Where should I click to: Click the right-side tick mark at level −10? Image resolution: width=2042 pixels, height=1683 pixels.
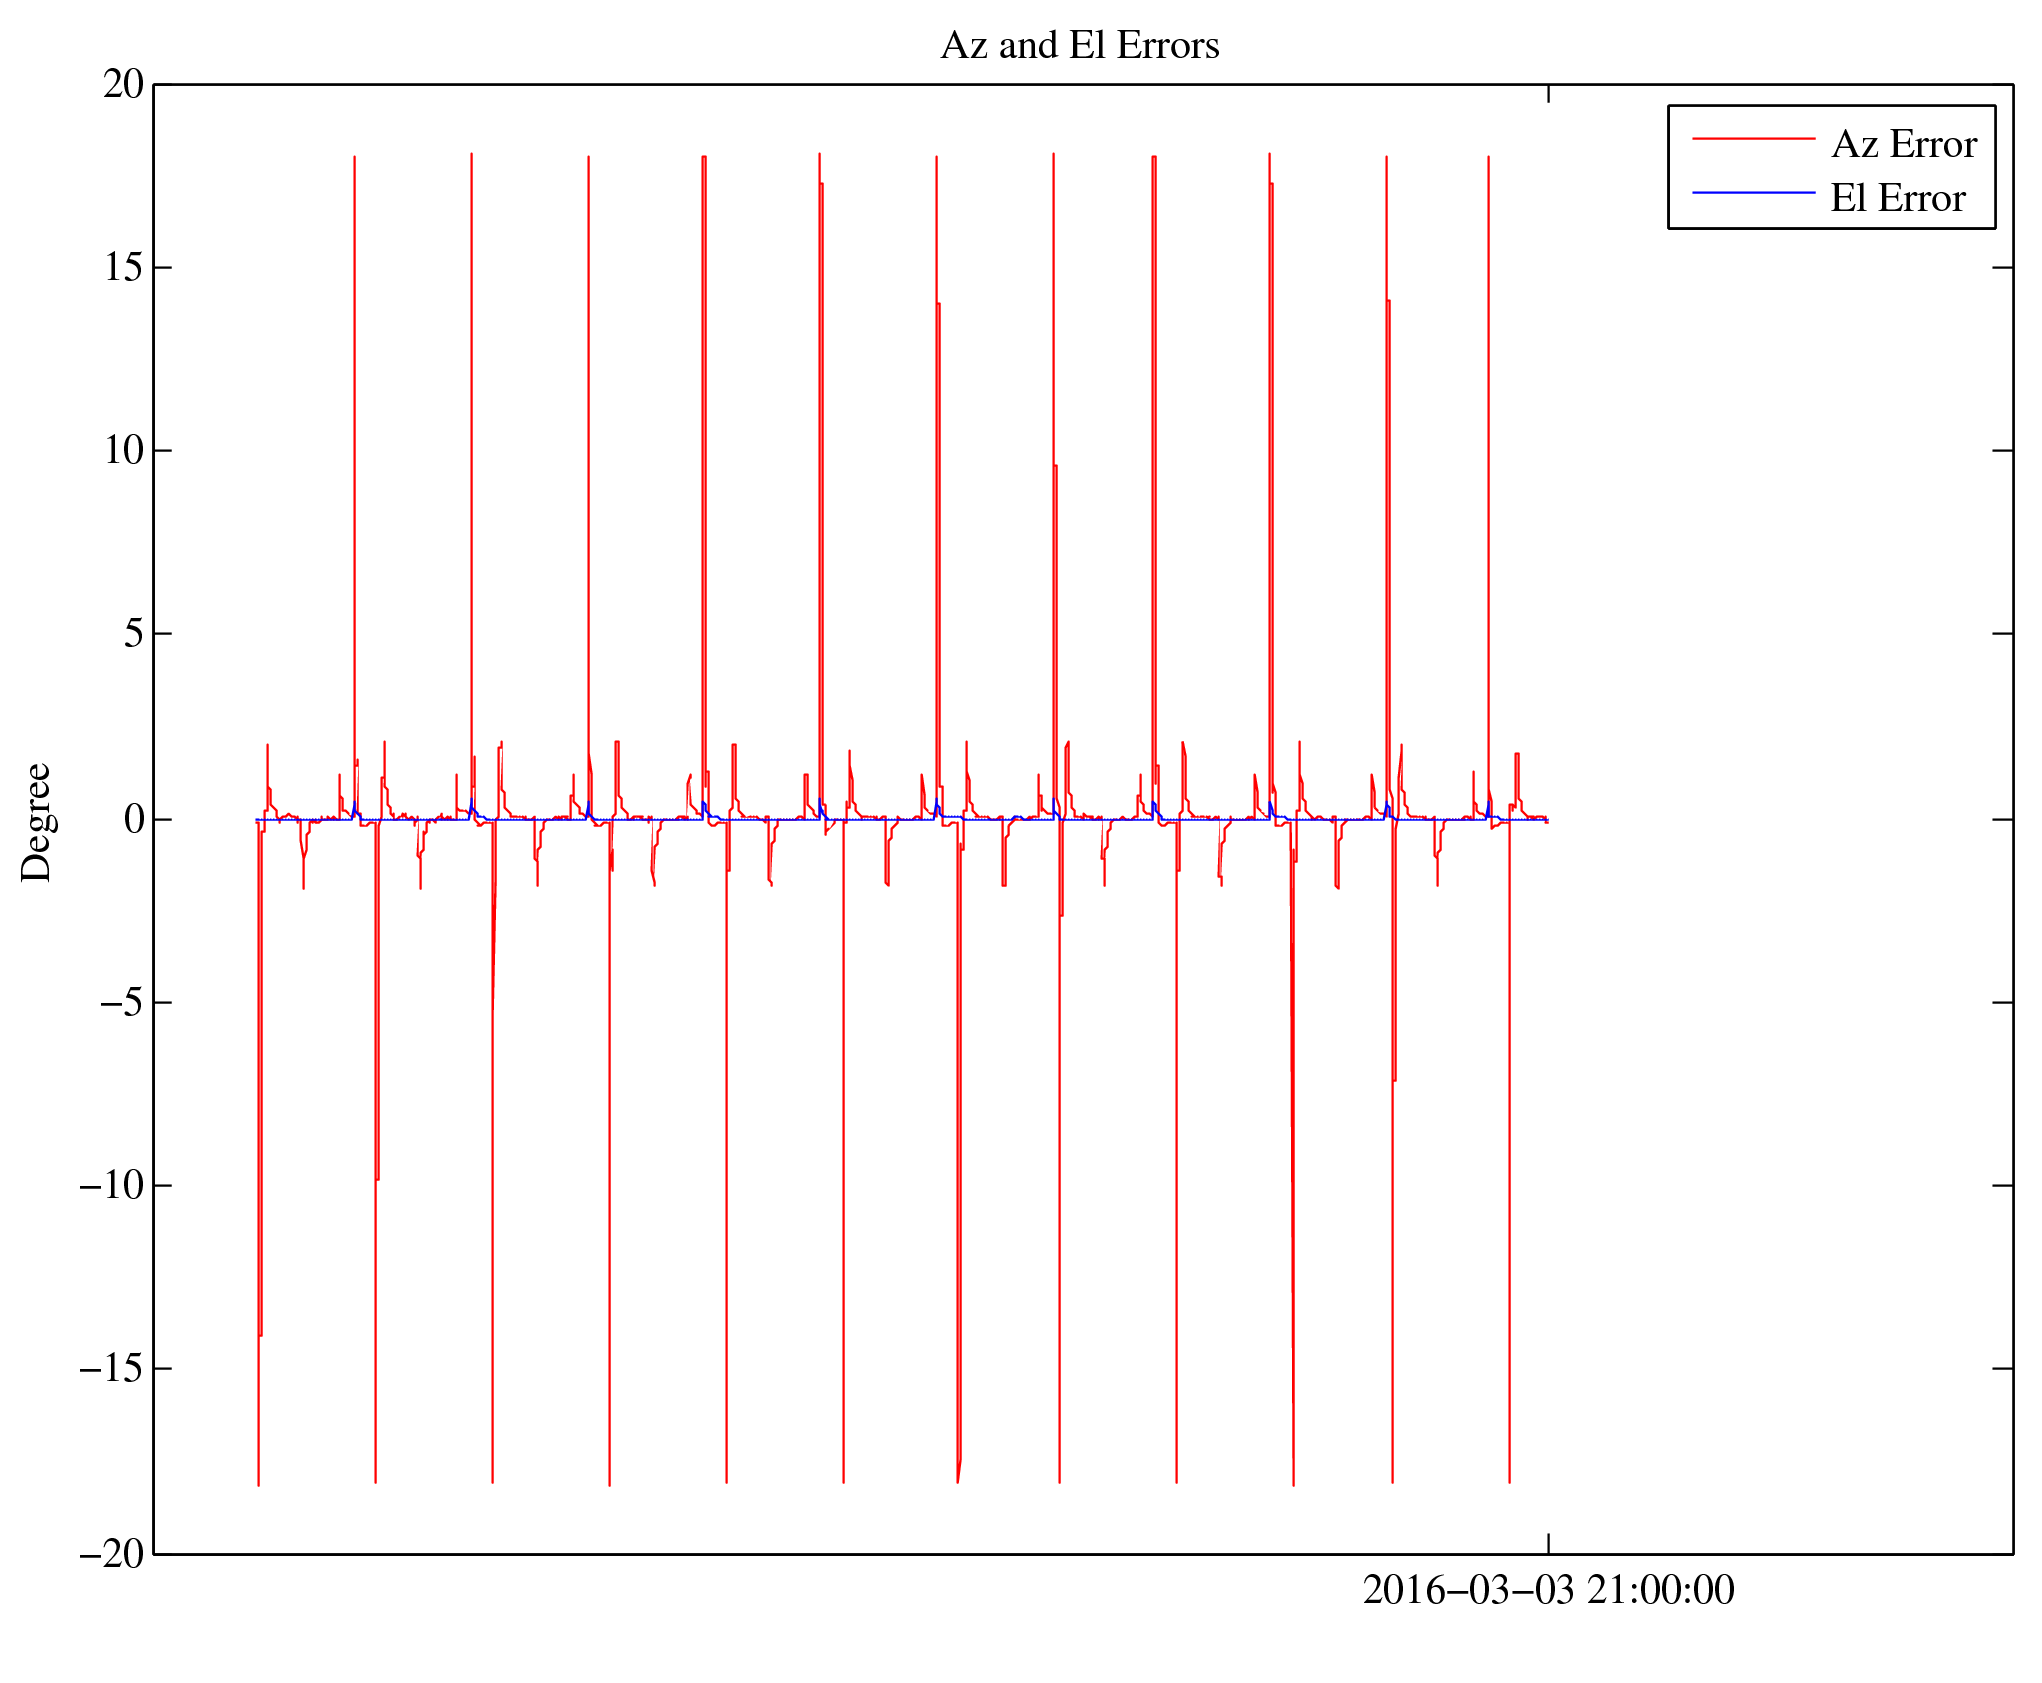tap(2002, 1185)
